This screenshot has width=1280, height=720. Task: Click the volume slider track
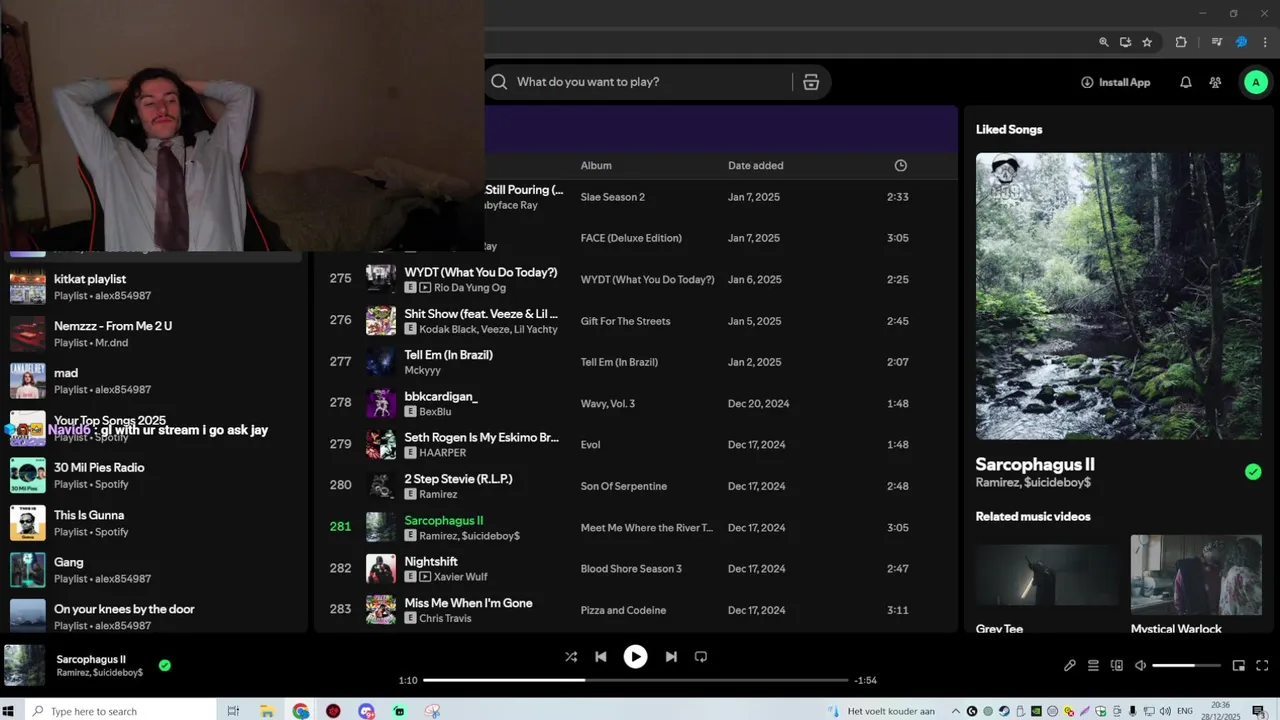pos(1186,666)
